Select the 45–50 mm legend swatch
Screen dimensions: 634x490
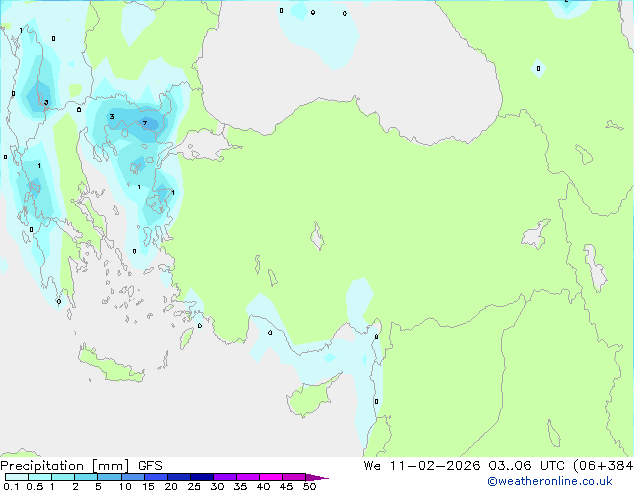294,477
